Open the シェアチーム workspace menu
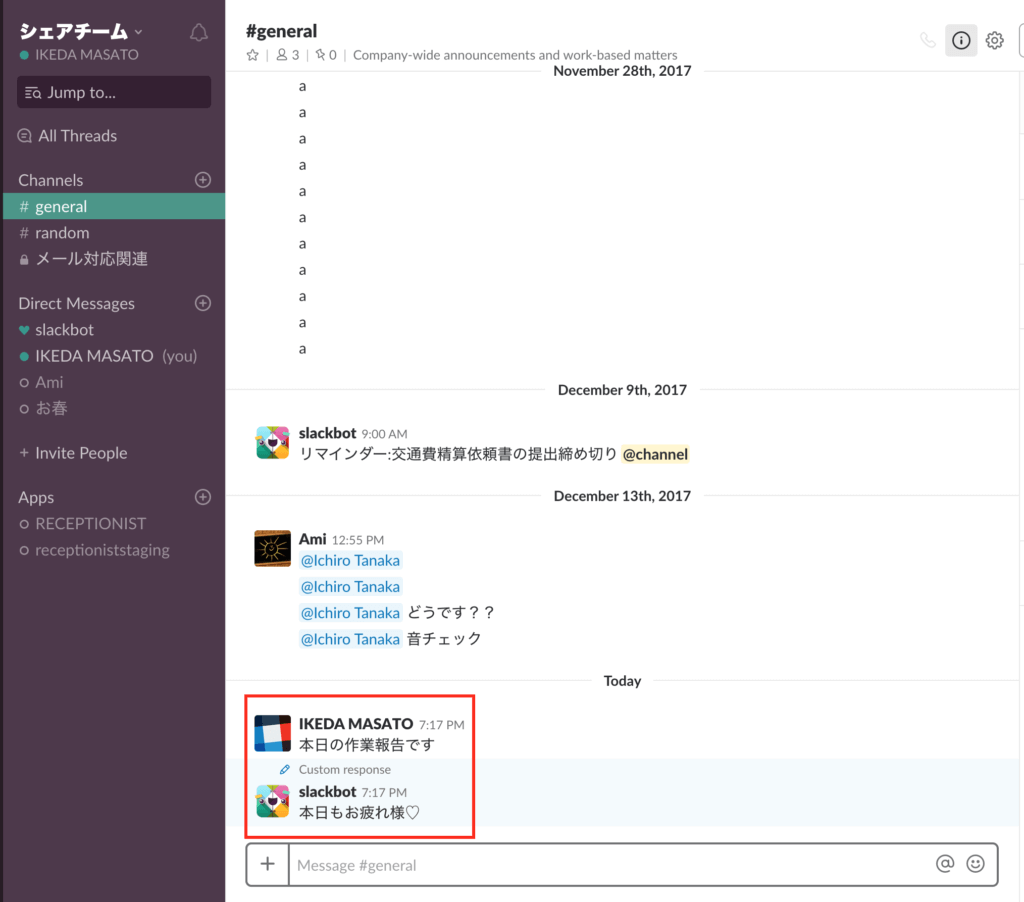Viewport: 1024px width, 902px height. click(x=80, y=32)
